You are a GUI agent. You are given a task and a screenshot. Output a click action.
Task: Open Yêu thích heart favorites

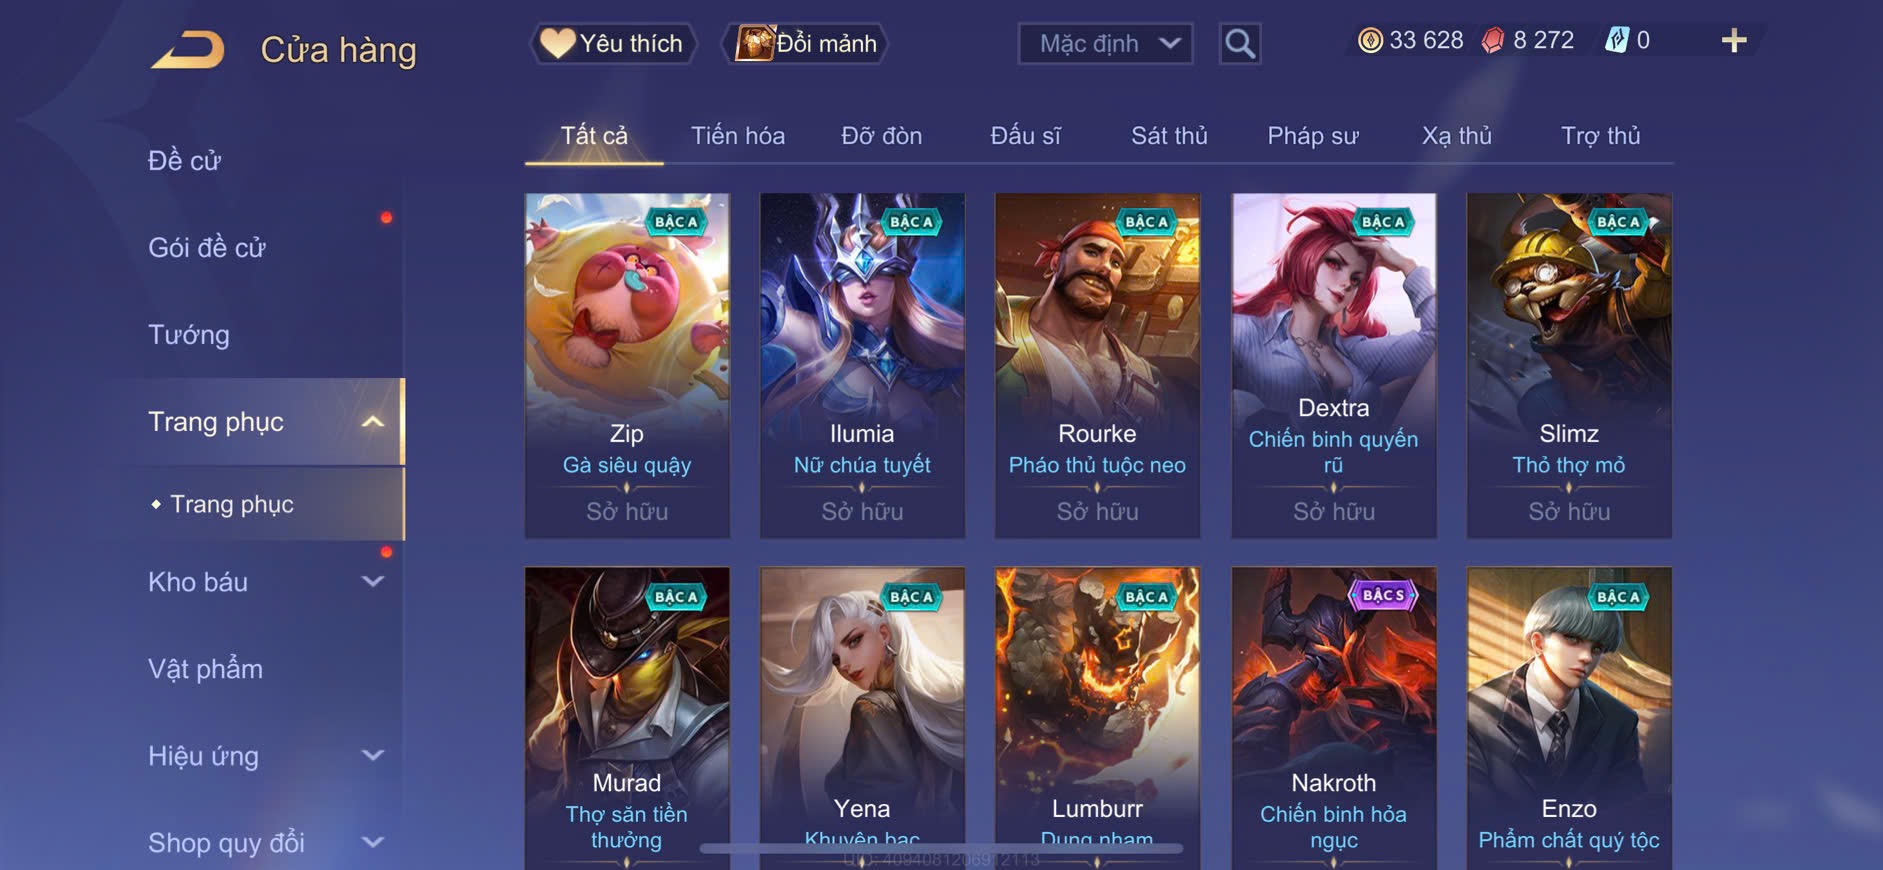(612, 44)
